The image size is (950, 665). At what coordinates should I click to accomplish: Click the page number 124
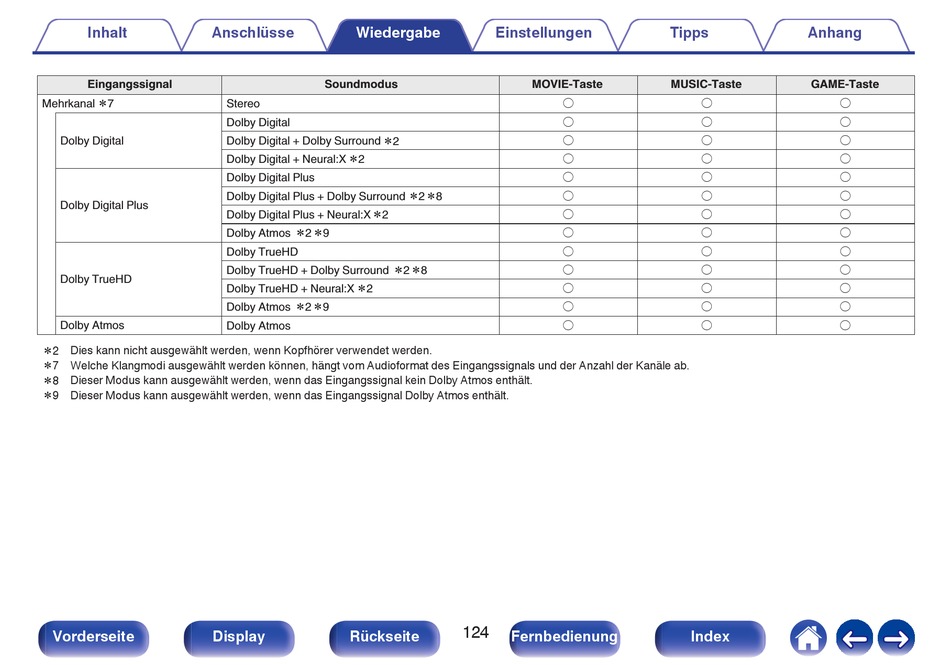tap(476, 633)
